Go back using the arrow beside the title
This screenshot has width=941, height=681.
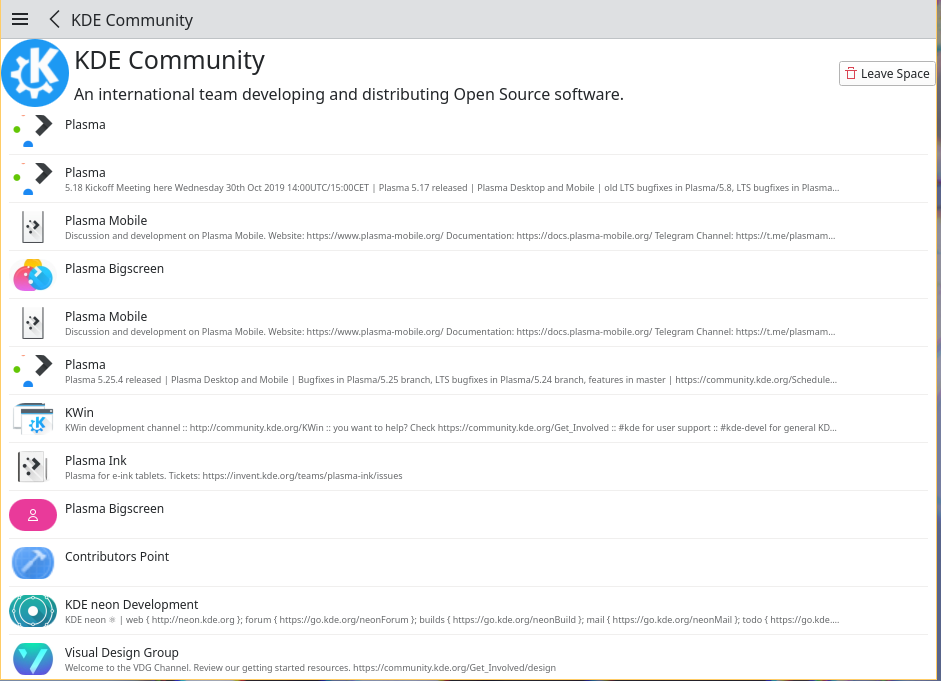[x=54, y=19]
